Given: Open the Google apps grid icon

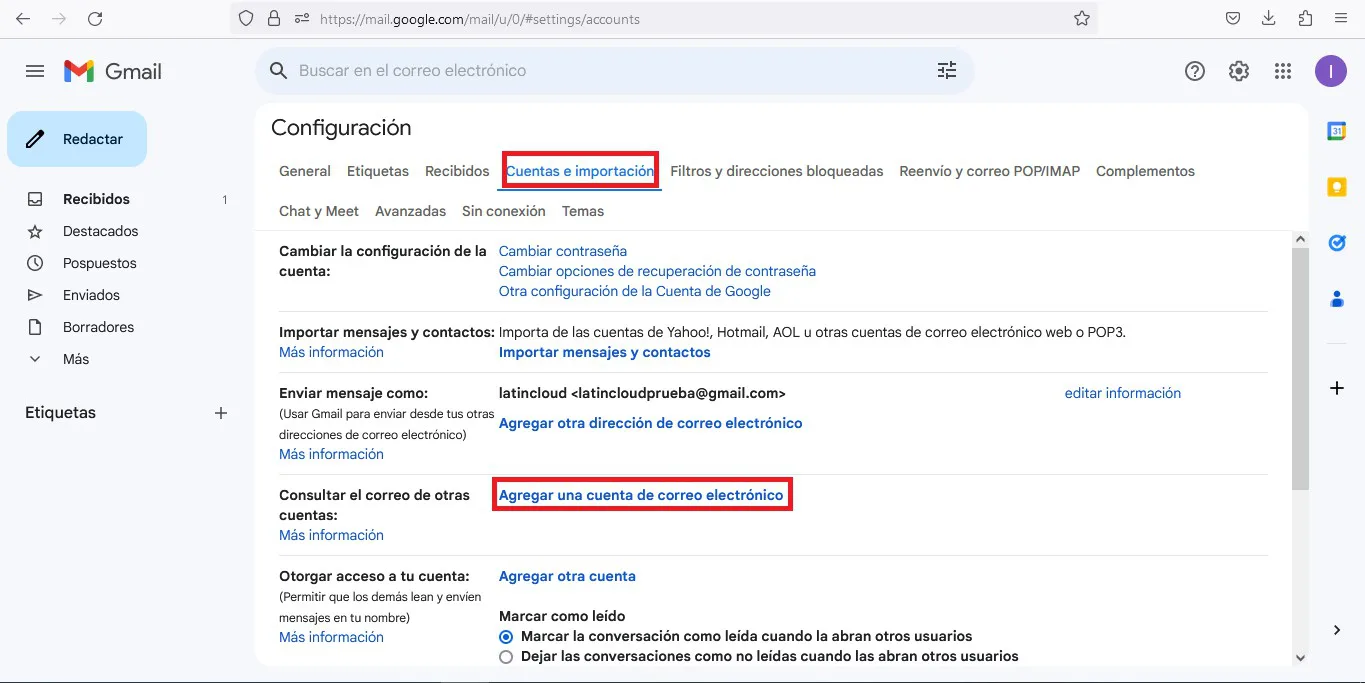Looking at the screenshot, I should point(1283,71).
